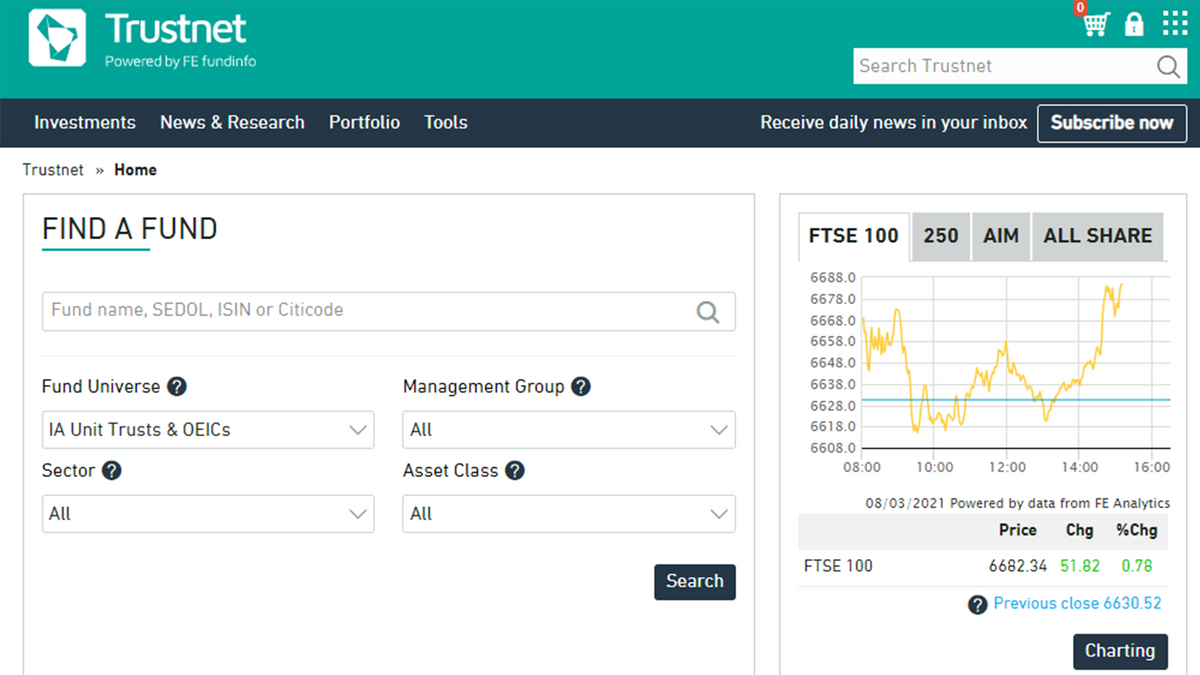Viewport: 1200px width, 675px height.
Task: Click the Trustnet wordmark in header
Action: point(176,29)
